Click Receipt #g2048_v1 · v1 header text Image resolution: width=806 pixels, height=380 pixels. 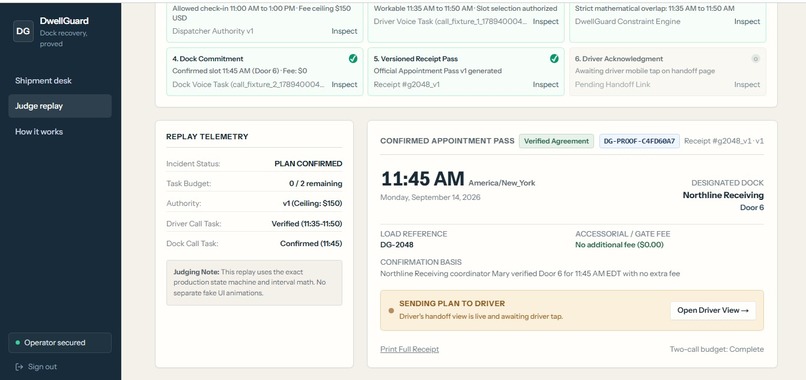click(x=724, y=141)
